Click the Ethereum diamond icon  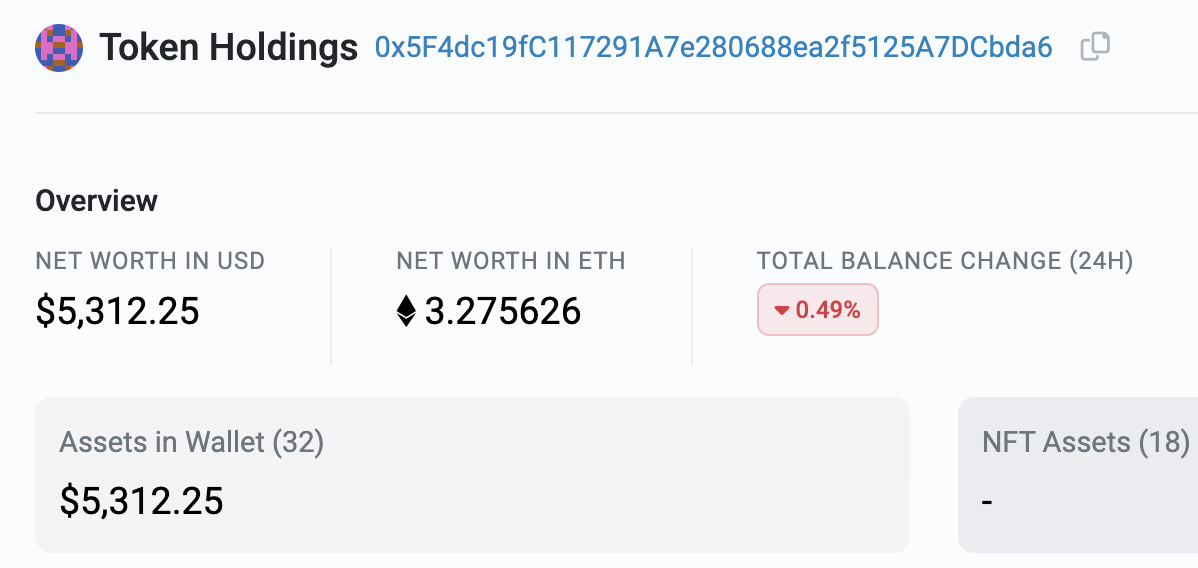tap(406, 311)
